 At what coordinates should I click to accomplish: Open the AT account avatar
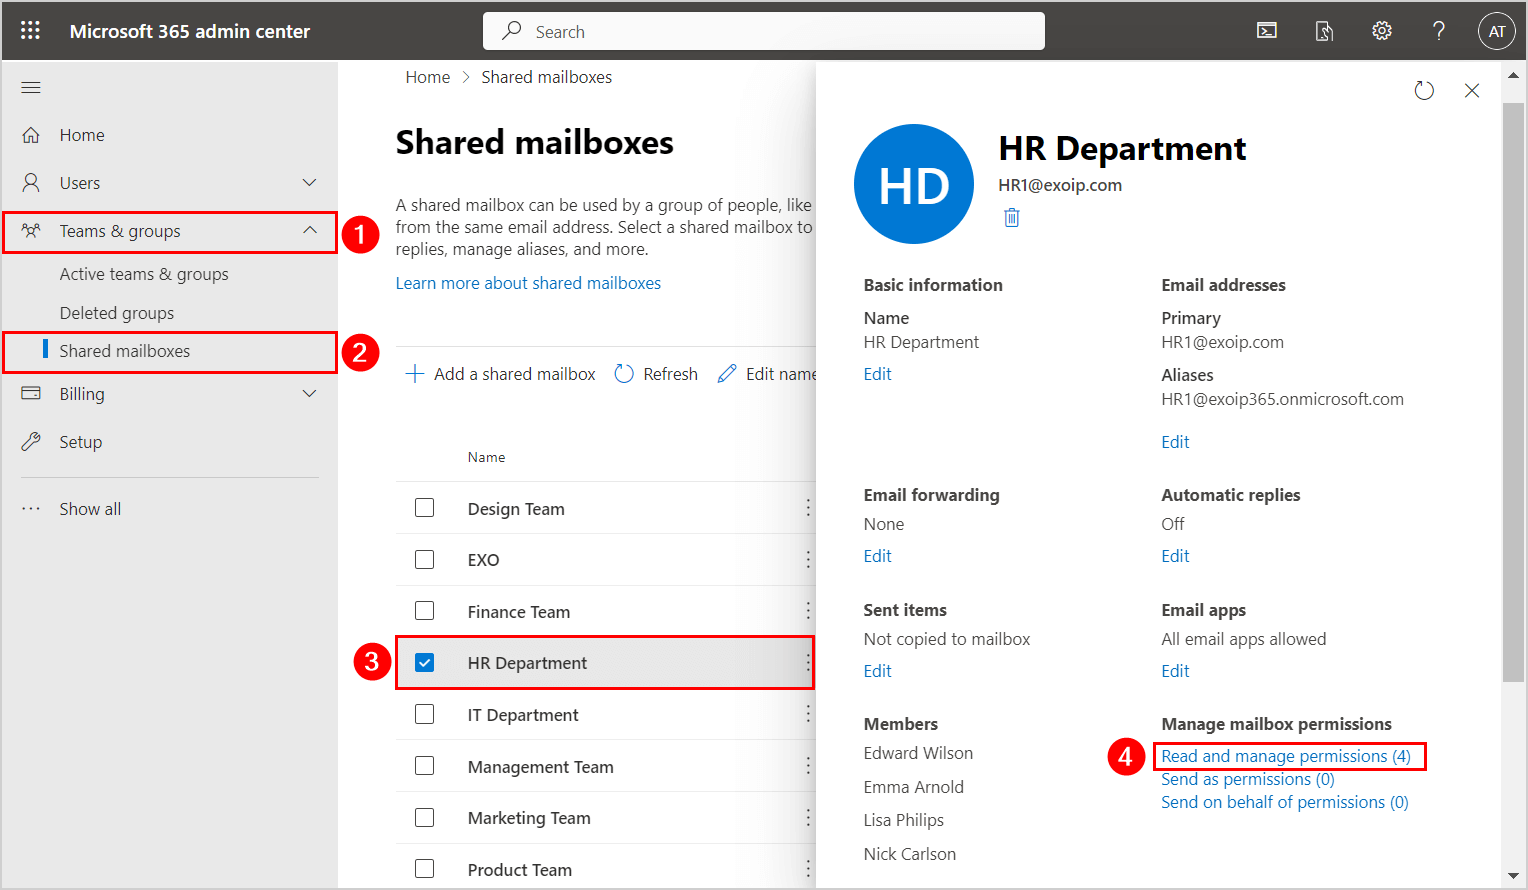tap(1497, 31)
